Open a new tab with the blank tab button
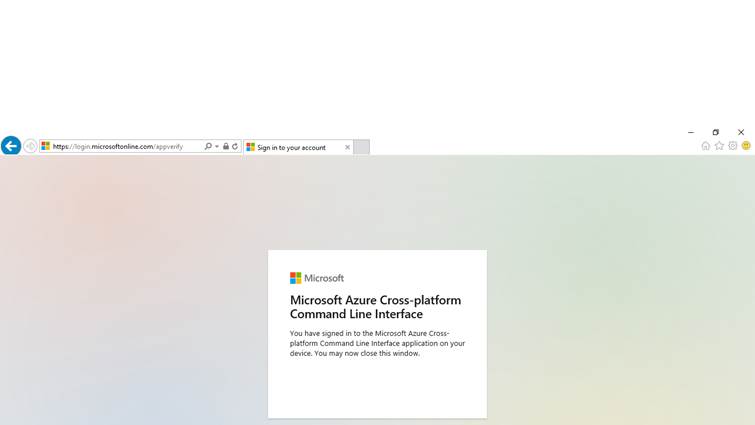 pos(362,147)
